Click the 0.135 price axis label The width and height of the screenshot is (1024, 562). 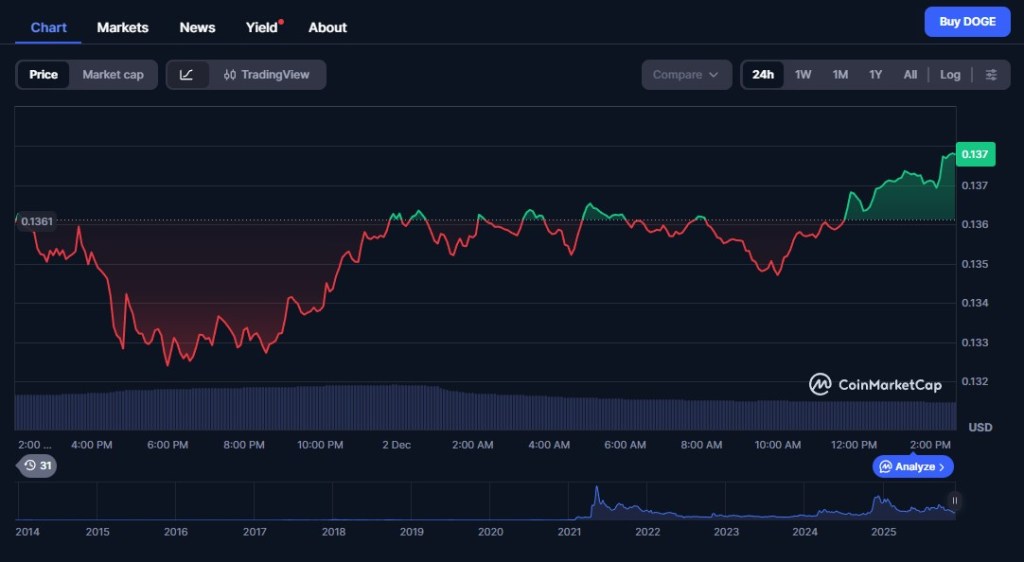pyautogui.click(x=975, y=264)
